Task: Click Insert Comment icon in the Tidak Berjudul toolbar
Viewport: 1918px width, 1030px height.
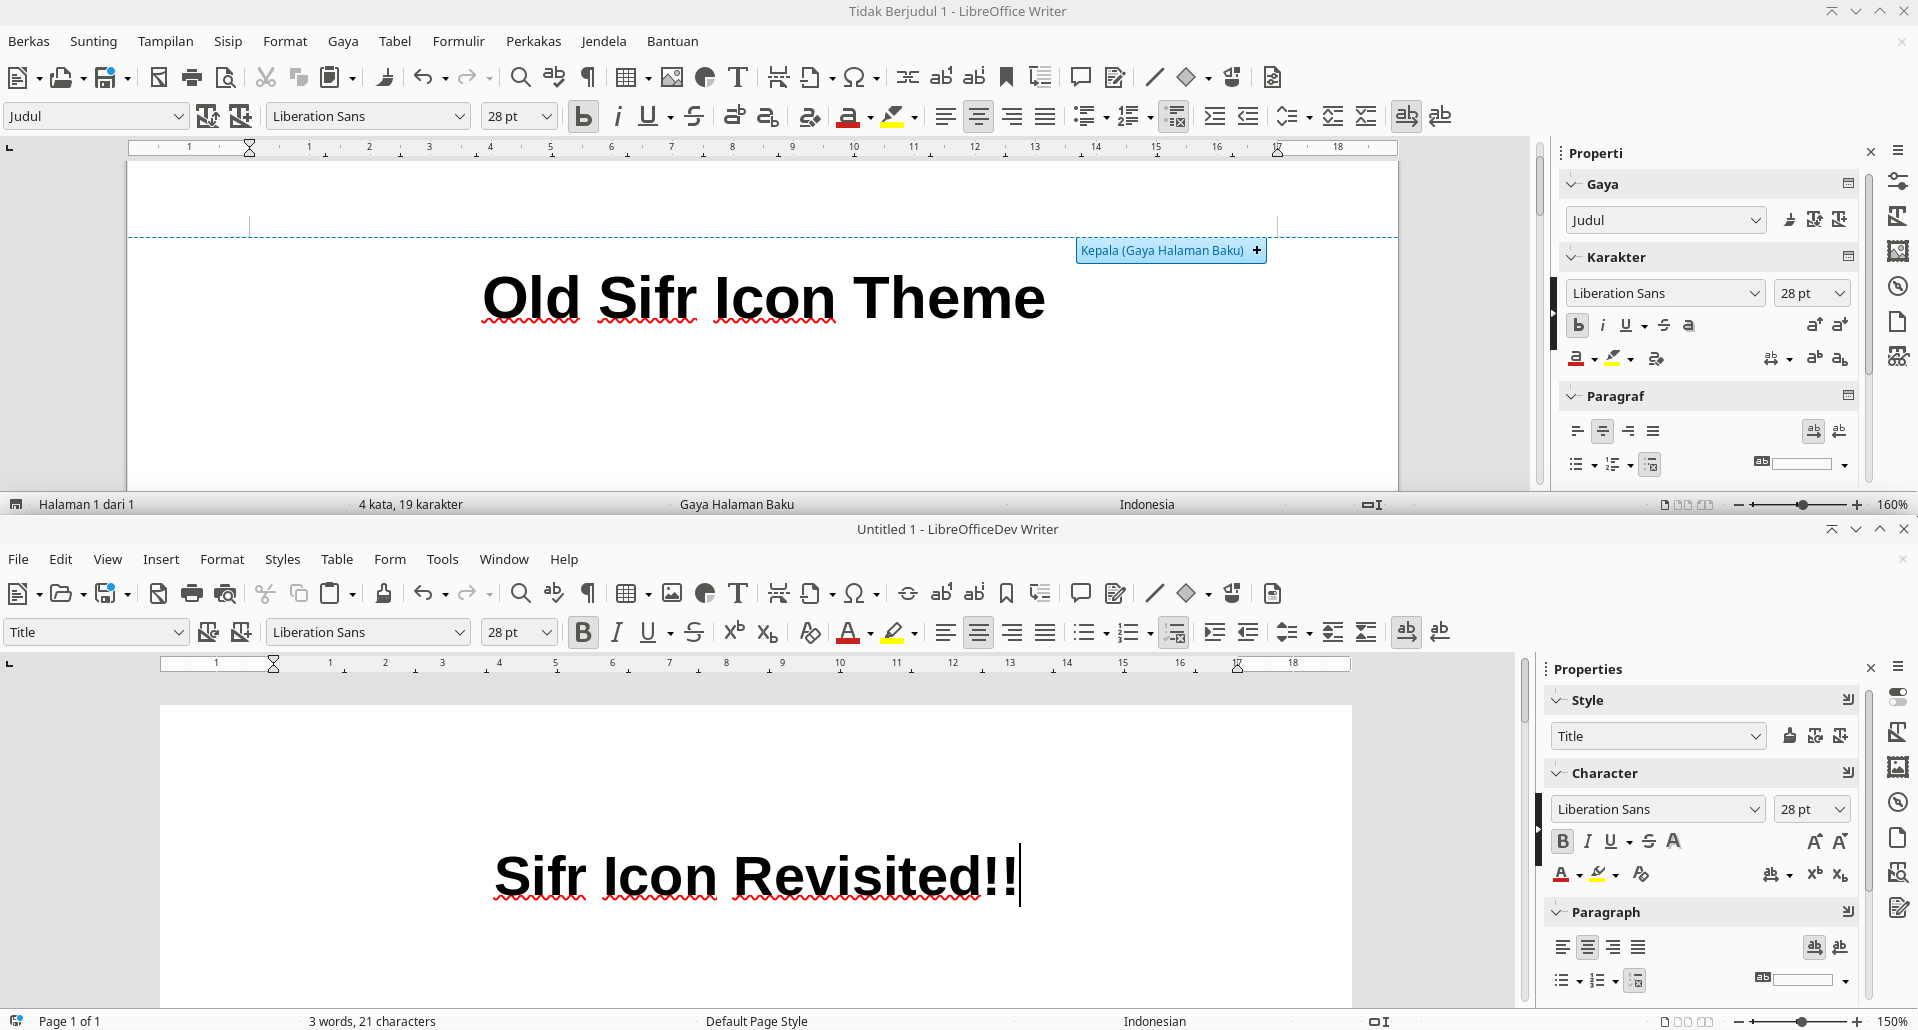Action: (1080, 77)
